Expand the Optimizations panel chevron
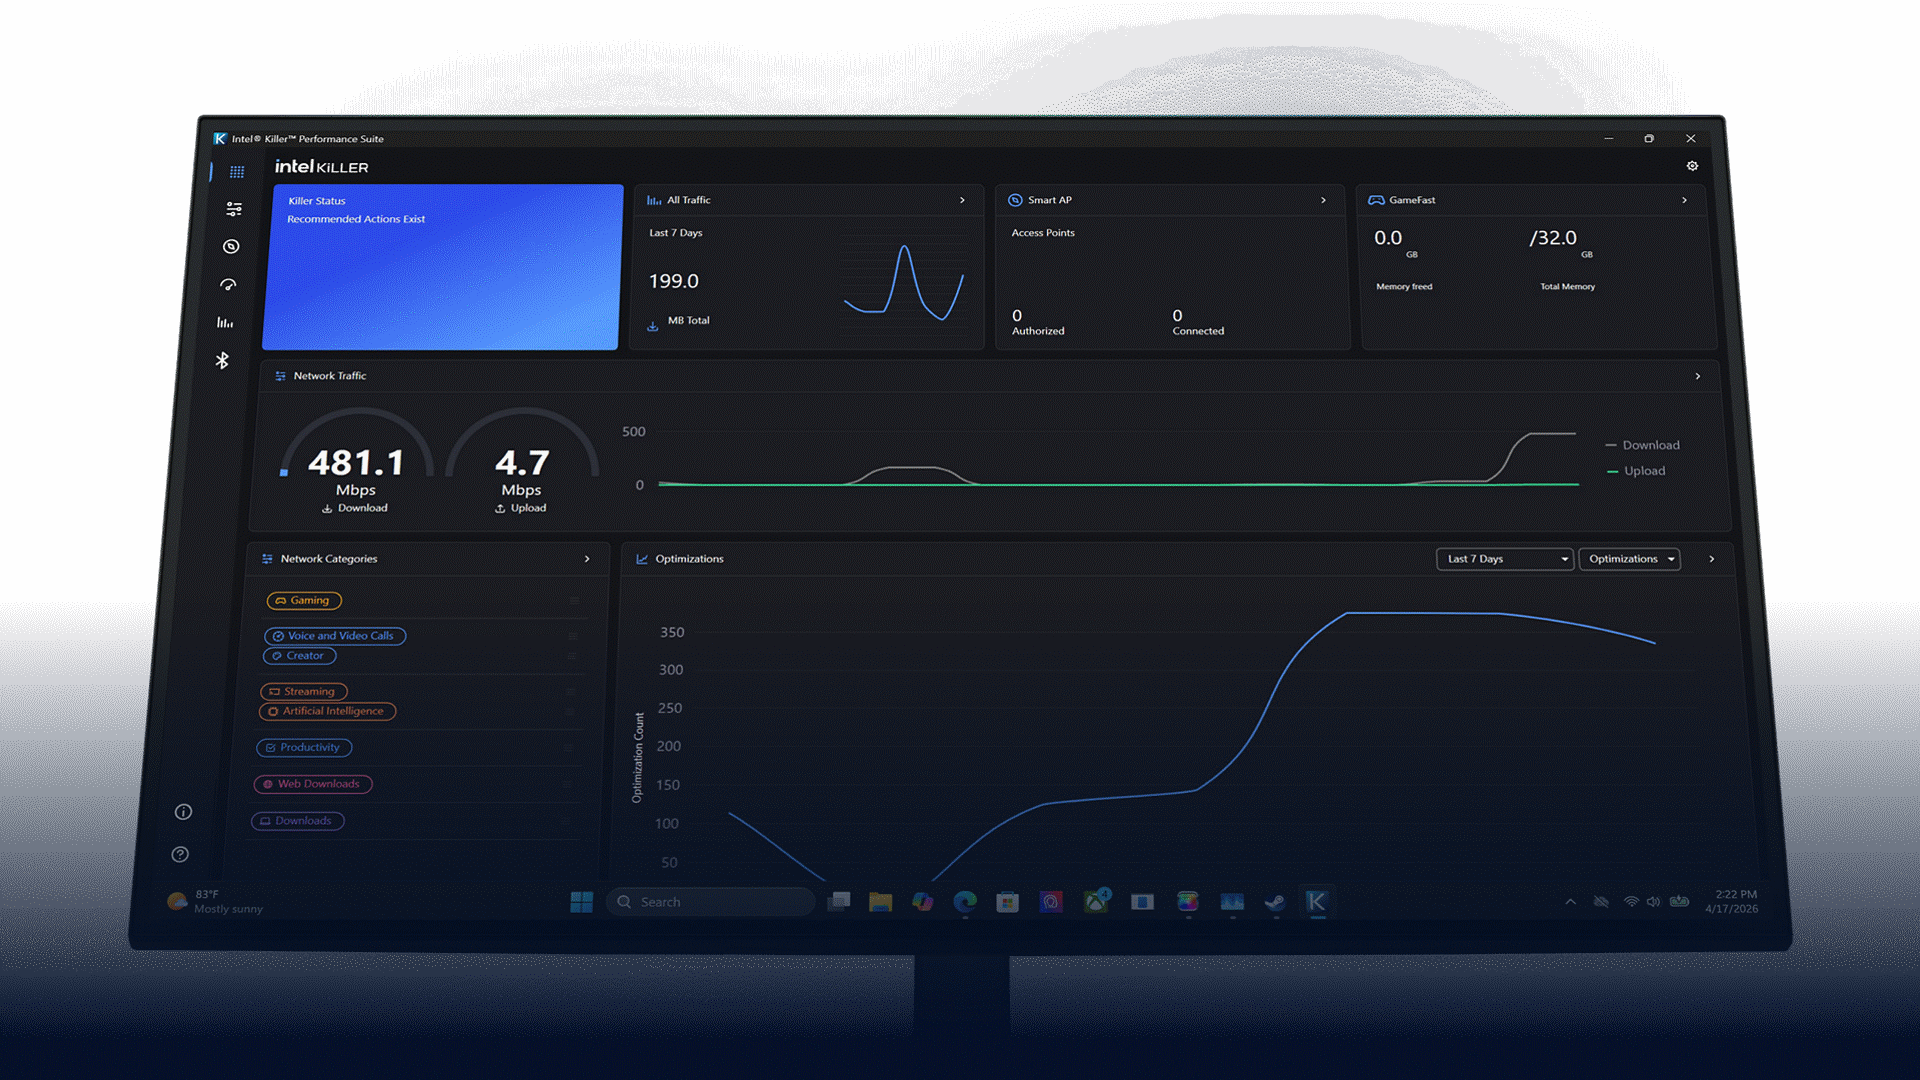The height and width of the screenshot is (1080, 1920). 1712,559
